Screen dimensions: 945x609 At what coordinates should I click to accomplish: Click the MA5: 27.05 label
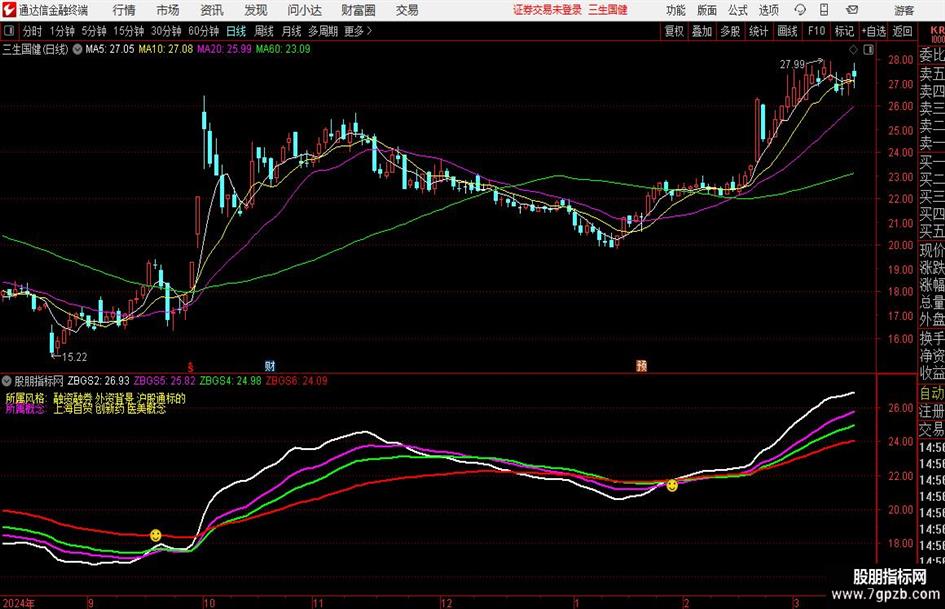coord(110,49)
